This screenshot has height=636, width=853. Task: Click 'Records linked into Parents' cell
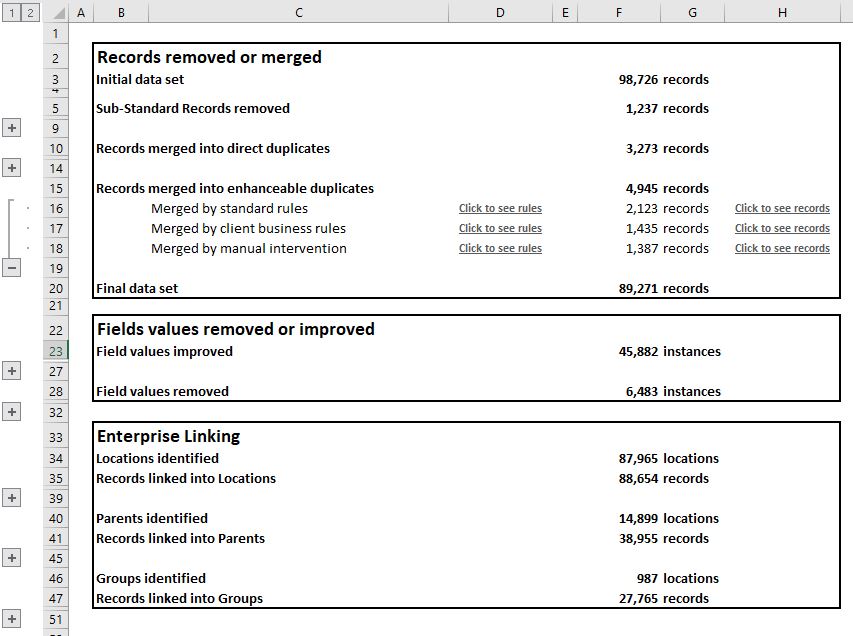pyautogui.click(x=181, y=538)
